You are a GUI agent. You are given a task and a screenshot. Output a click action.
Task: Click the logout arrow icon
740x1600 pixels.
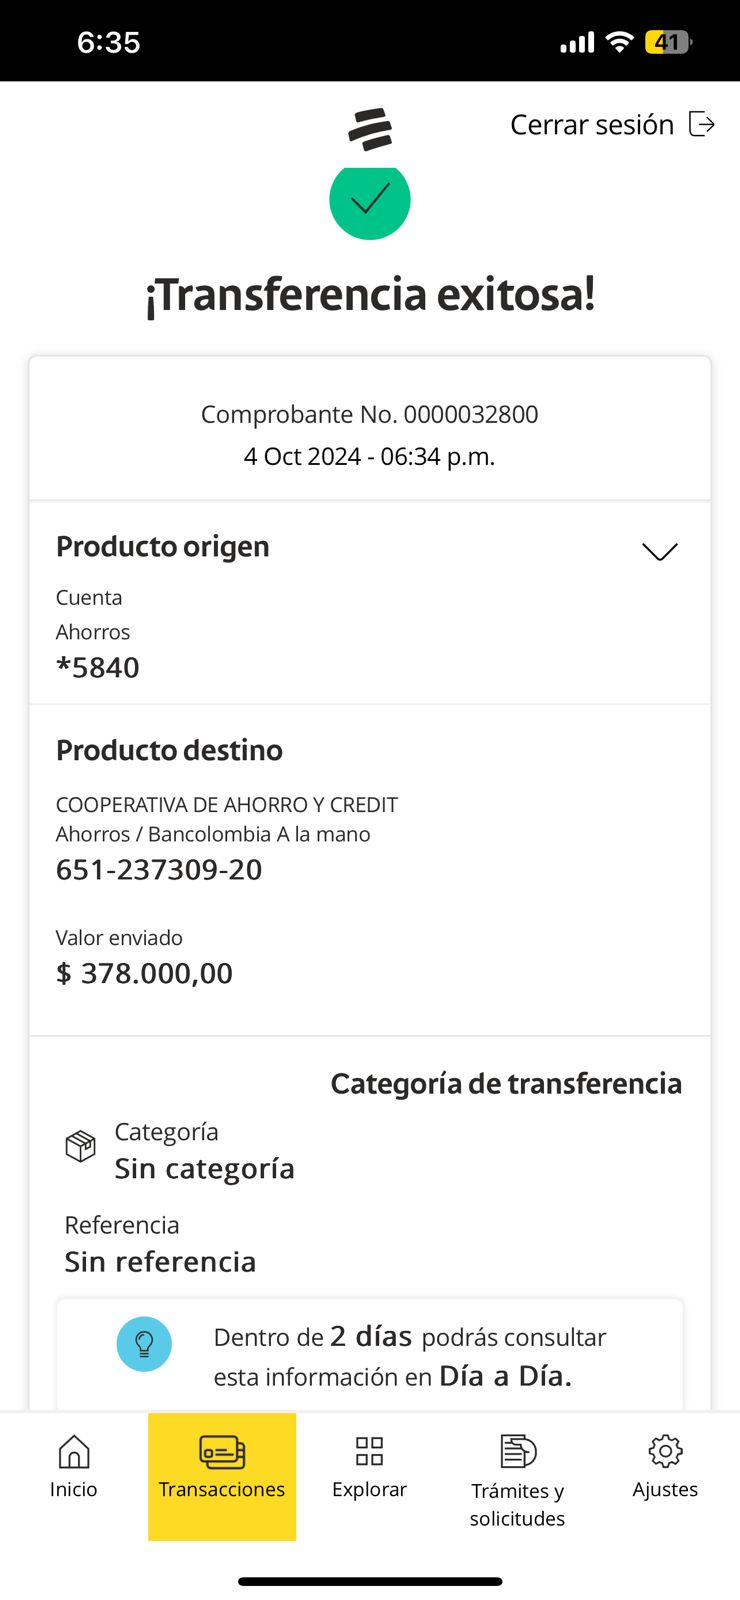[702, 125]
